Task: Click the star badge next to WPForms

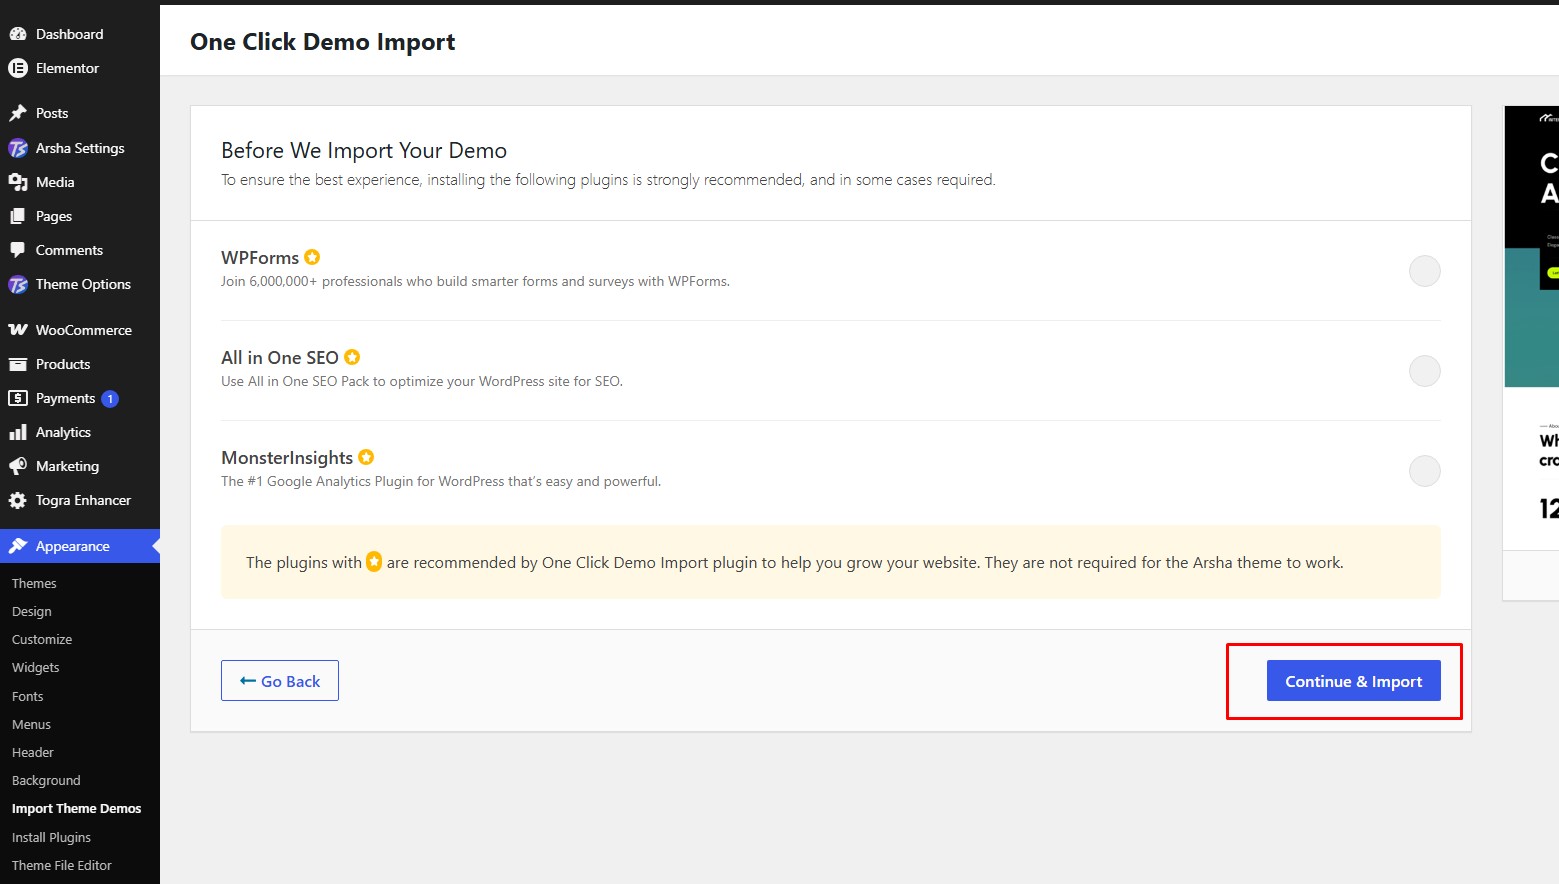Action: (x=312, y=257)
